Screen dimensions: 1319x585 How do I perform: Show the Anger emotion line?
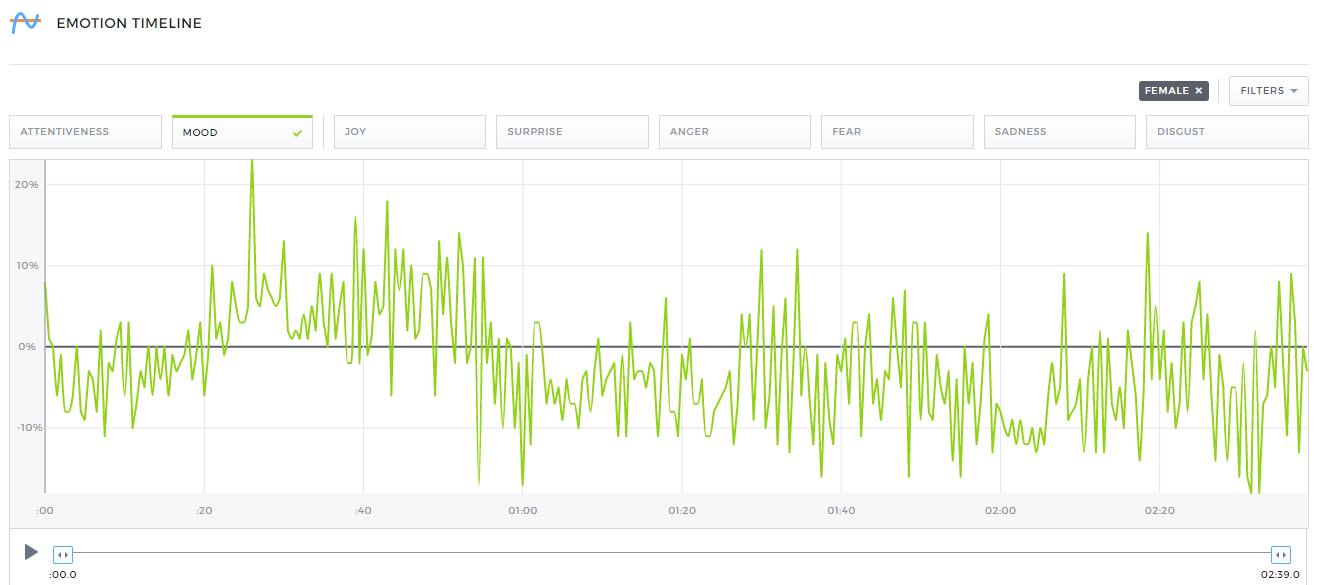click(734, 132)
